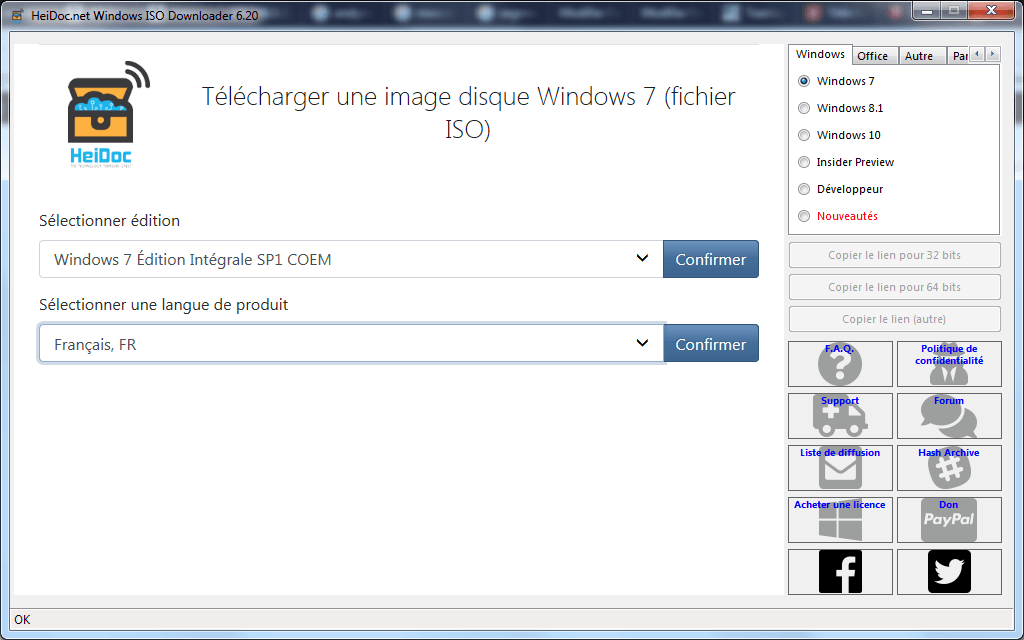Click the Sélectionner édition label
Viewport: 1024px width, 640px height.
110,221
